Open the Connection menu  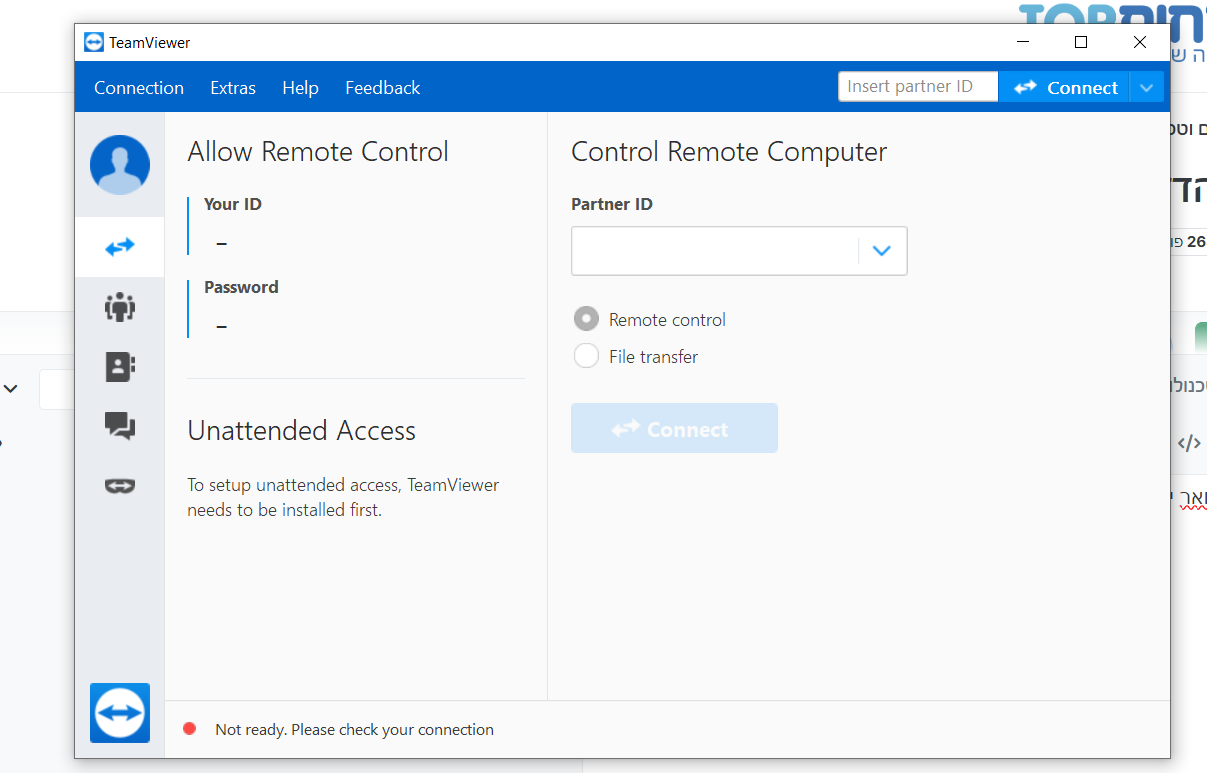pos(139,88)
